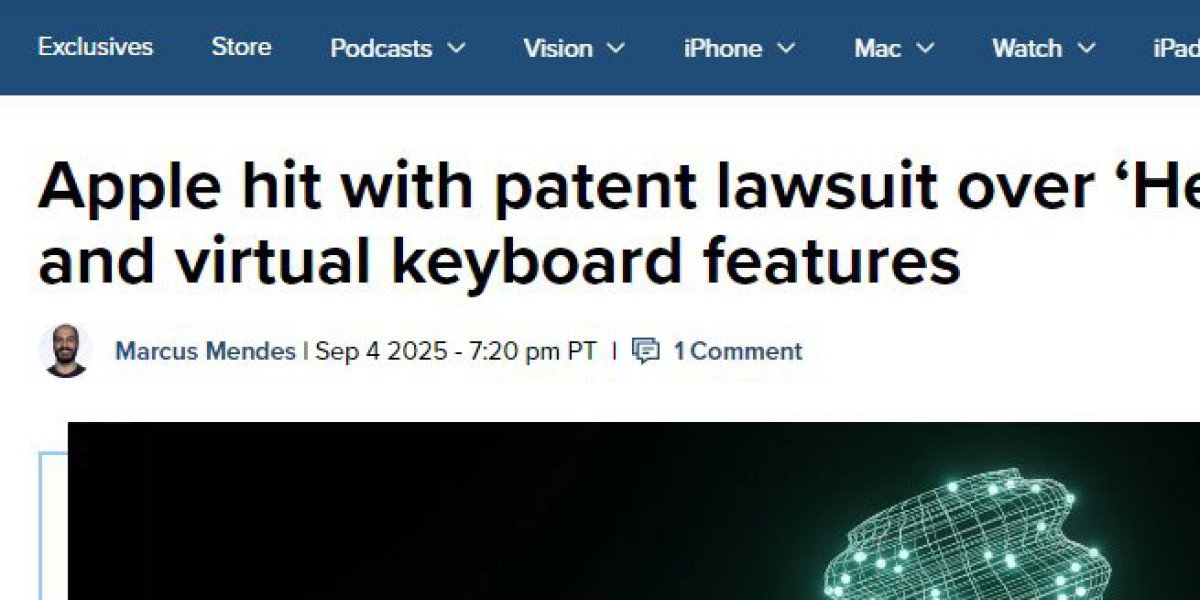This screenshot has height=600, width=1200.
Task: Click the Mac nav label
Action: click(x=877, y=48)
